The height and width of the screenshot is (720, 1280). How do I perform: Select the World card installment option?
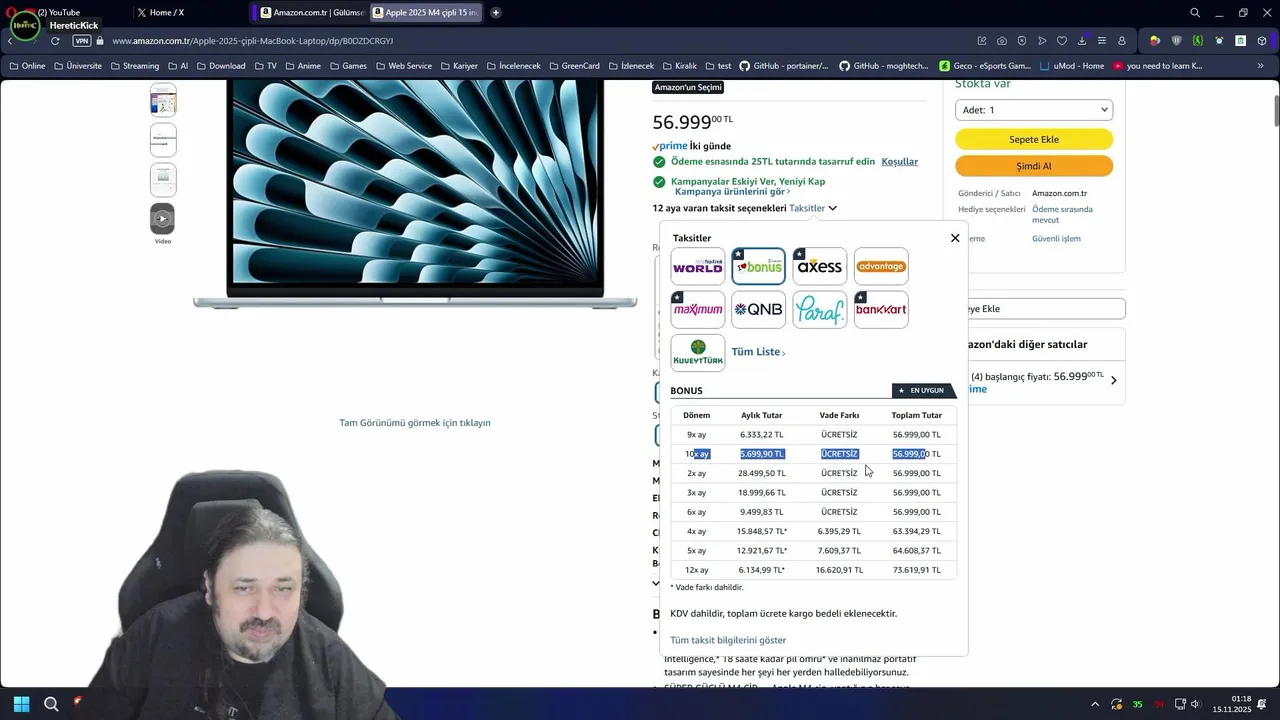point(697,266)
